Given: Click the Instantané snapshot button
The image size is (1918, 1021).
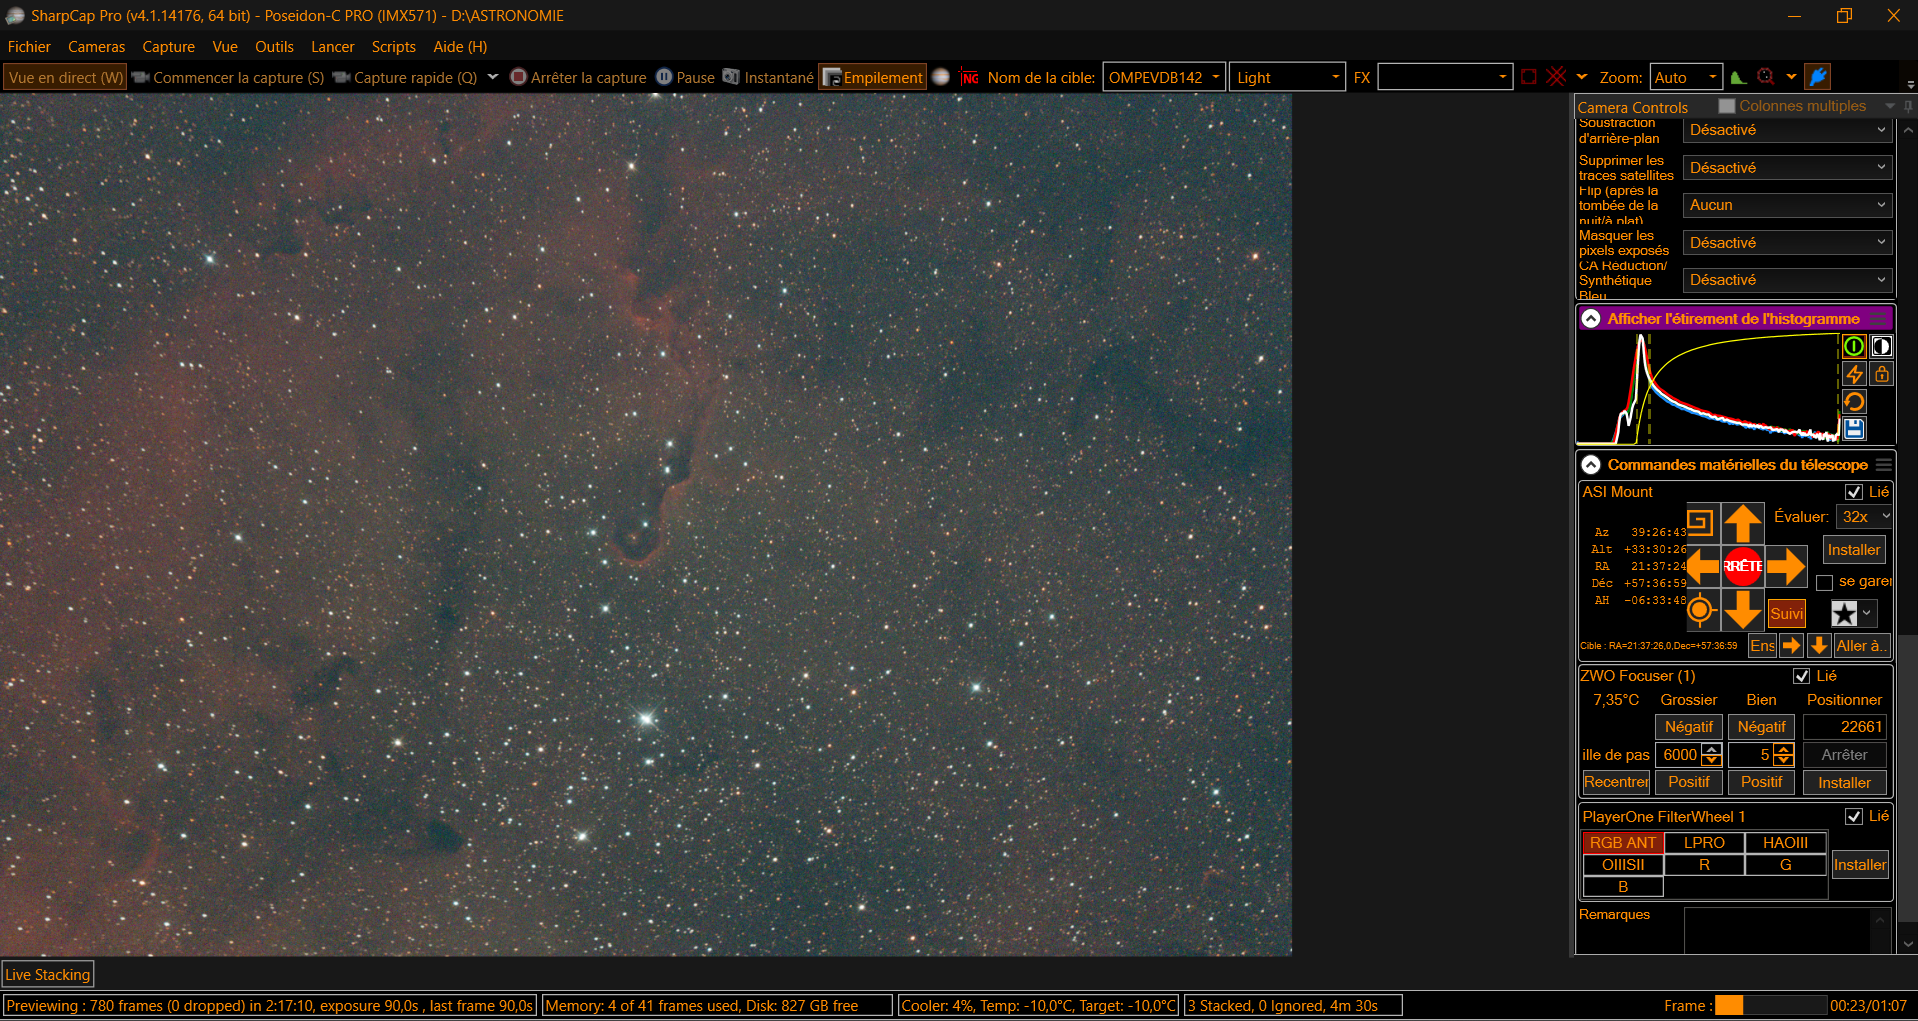Looking at the screenshot, I should [x=768, y=77].
